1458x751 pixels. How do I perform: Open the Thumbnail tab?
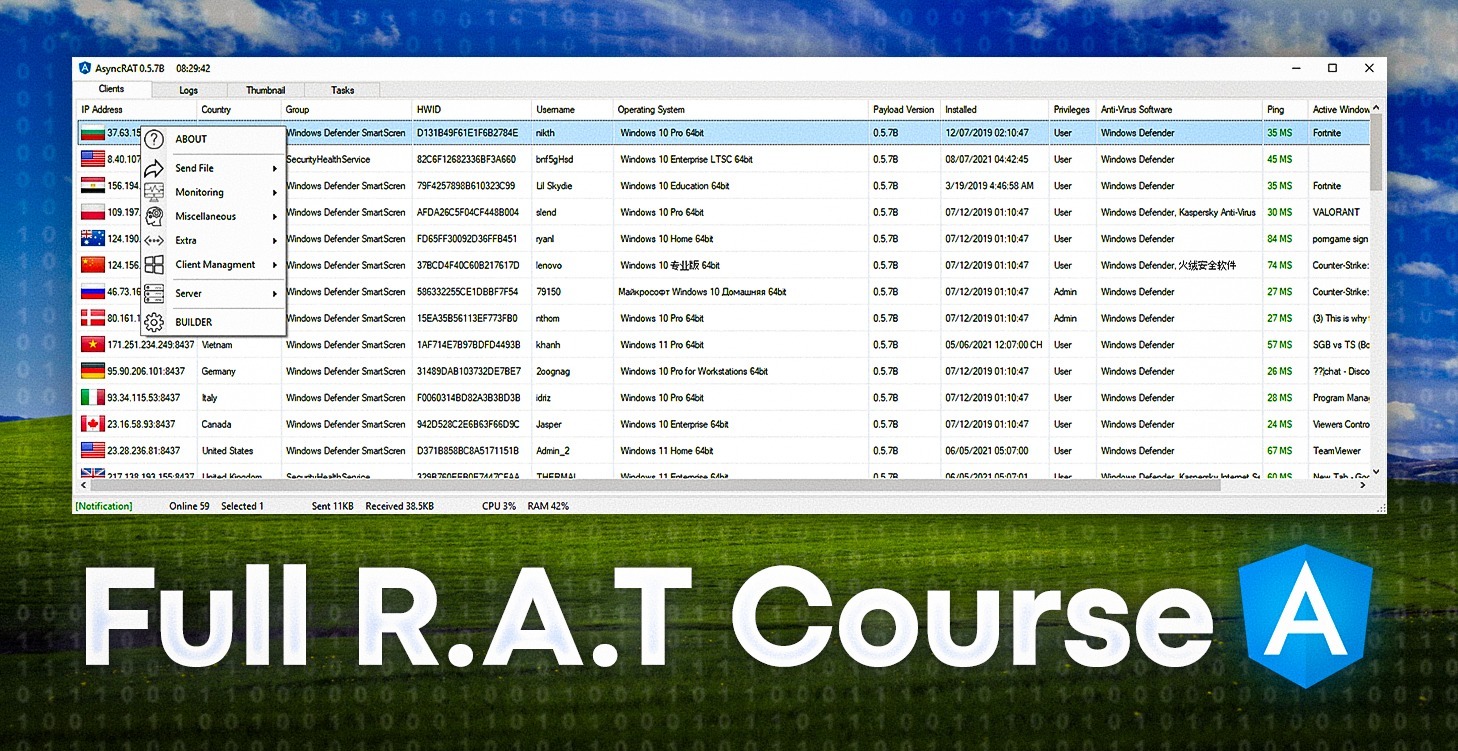coord(265,90)
